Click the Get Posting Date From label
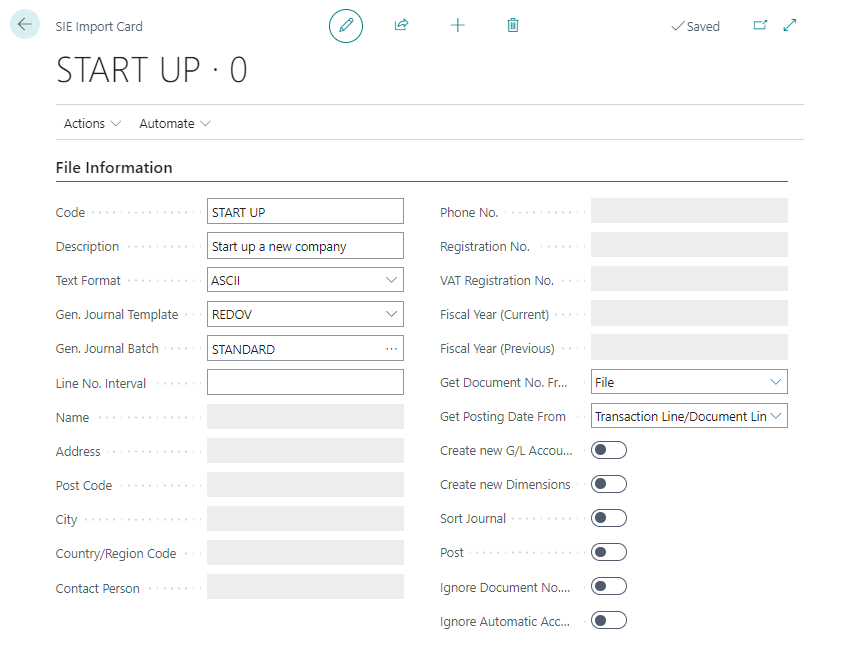This screenshot has width=858, height=661. (x=502, y=416)
